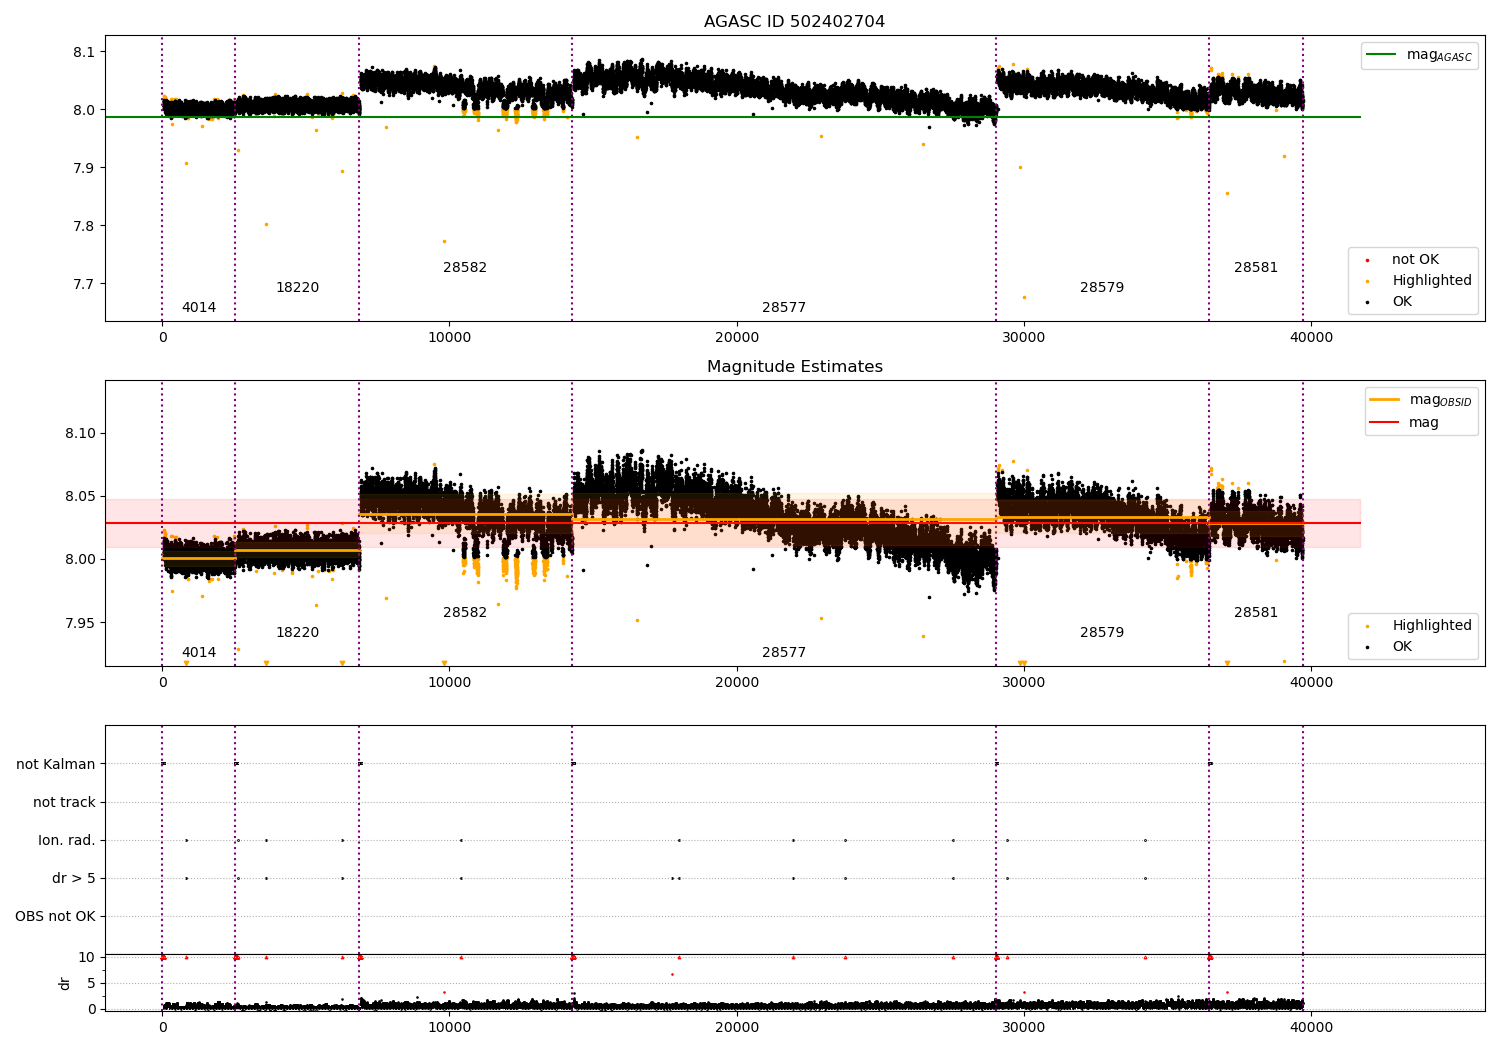Click y-axis tick '7.95' on middle plot
This screenshot has height=1050, width=1500.
coord(81,623)
